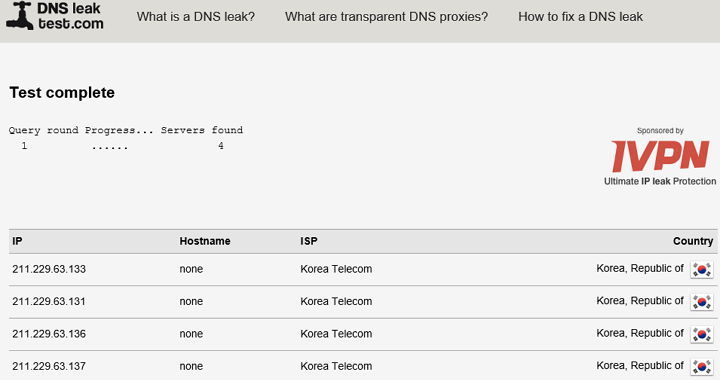Click the IP column header

click(x=17, y=241)
